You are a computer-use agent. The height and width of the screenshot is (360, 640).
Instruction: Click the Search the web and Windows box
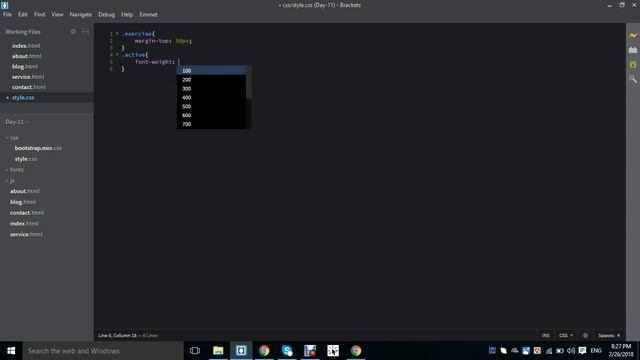[x=103, y=351]
